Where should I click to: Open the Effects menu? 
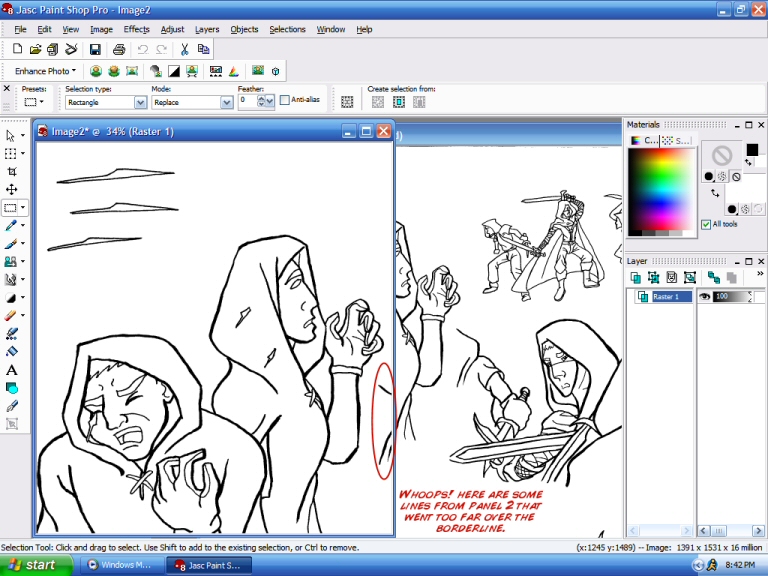tap(137, 30)
